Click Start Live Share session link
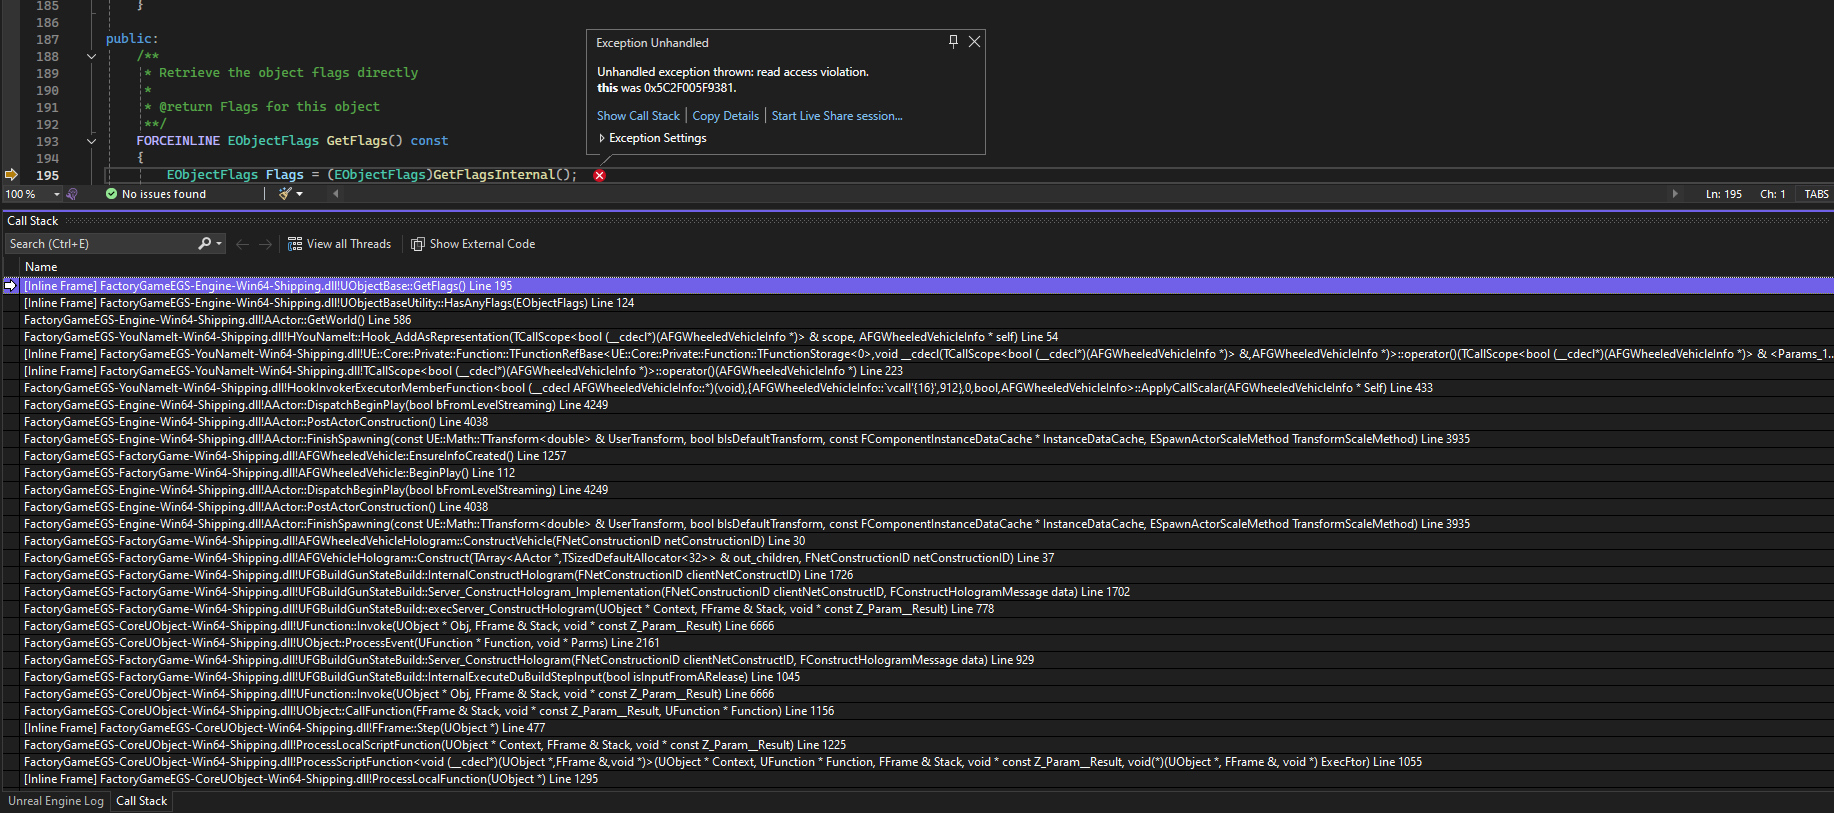This screenshot has height=813, width=1834. click(837, 116)
